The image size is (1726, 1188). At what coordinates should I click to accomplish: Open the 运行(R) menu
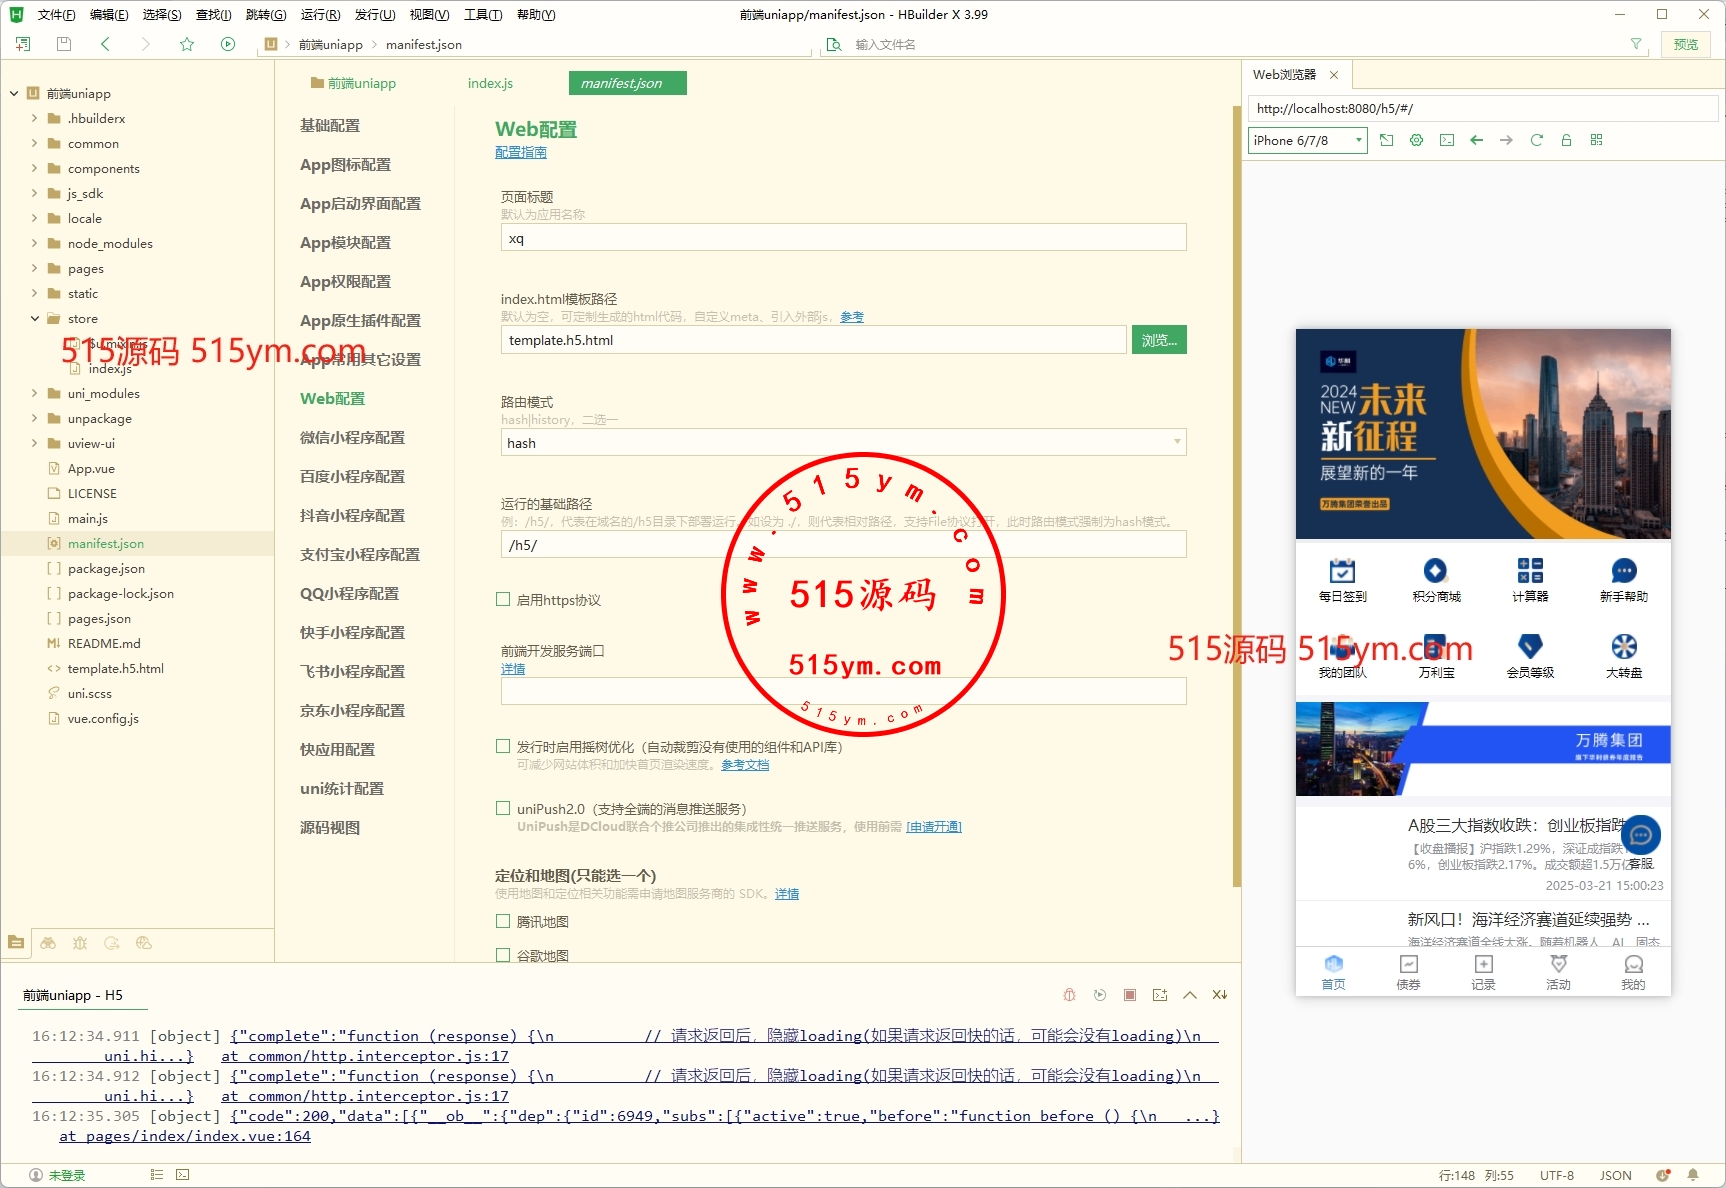coord(320,14)
